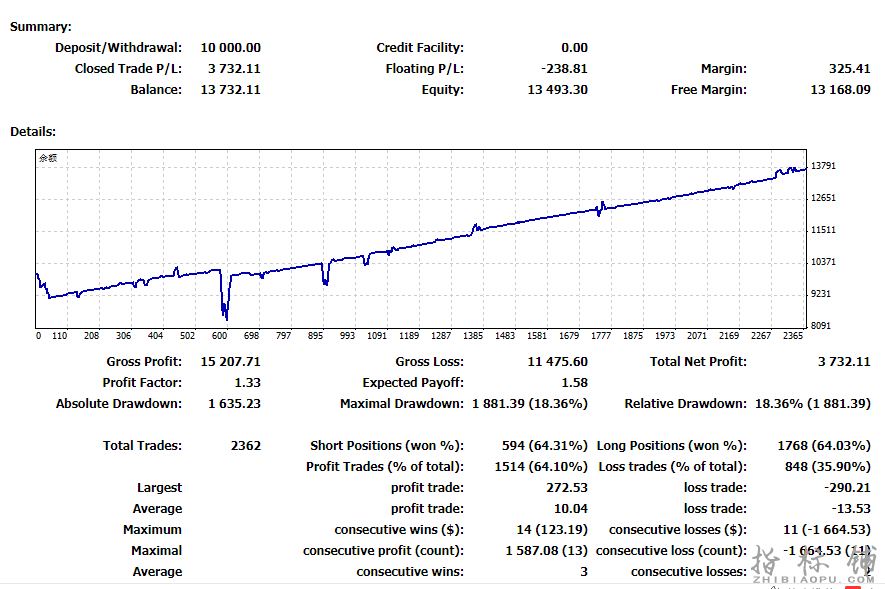The image size is (885, 589).
Task: Select the average loss trade value -13.53
Action: (x=851, y=508)
